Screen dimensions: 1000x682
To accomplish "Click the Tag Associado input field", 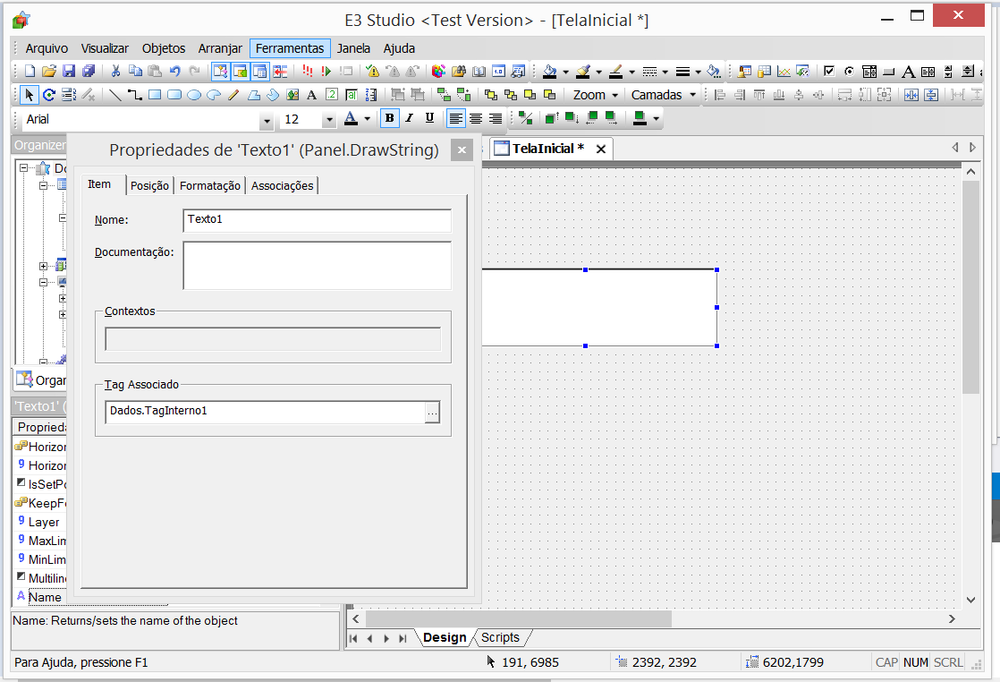I will [265, 411].
